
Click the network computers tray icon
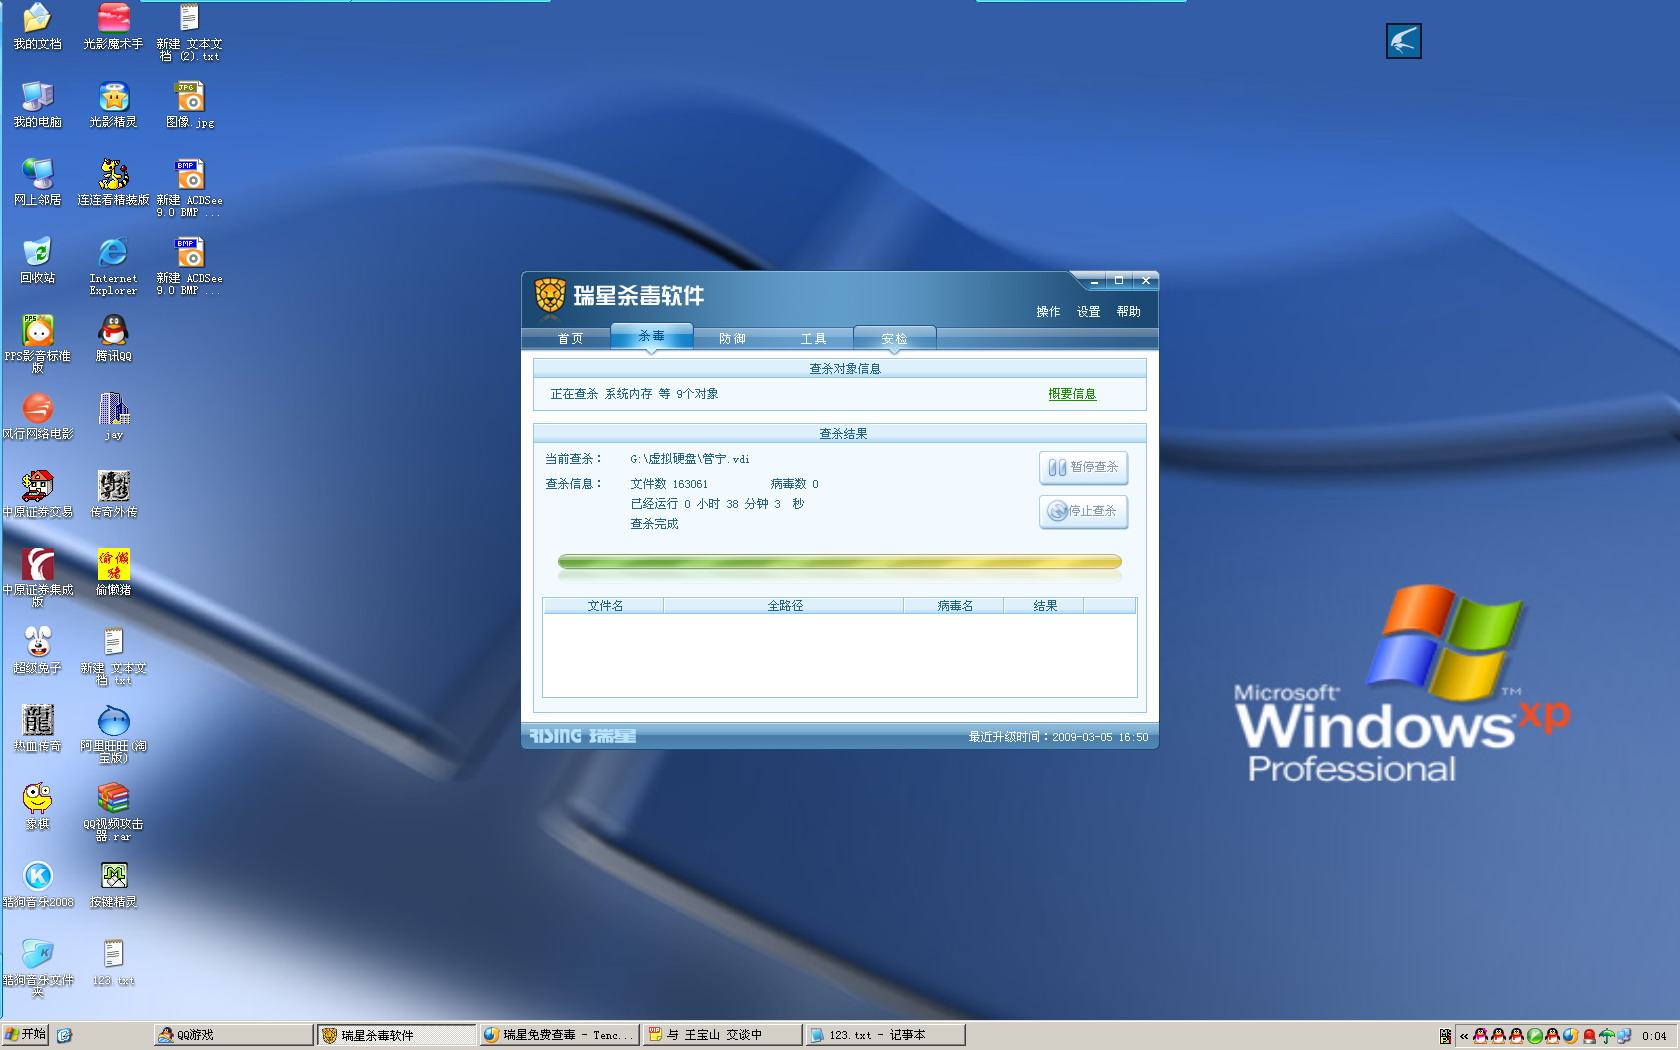(1624, 1036)
